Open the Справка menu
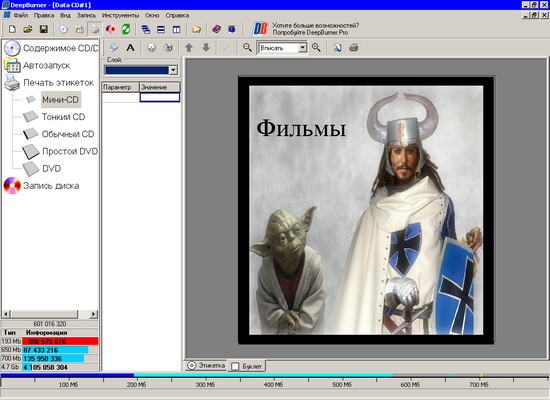550x400 pixels. tap(177, 15)
